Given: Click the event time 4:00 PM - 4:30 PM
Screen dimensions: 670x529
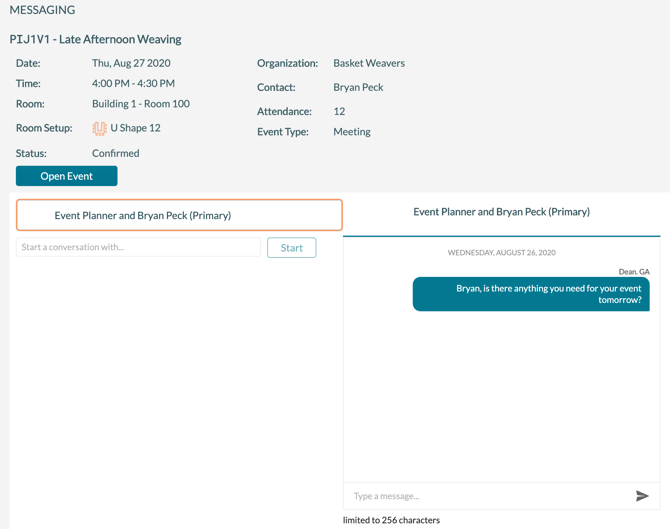Looking at the screenshot, I should [133, 84].
